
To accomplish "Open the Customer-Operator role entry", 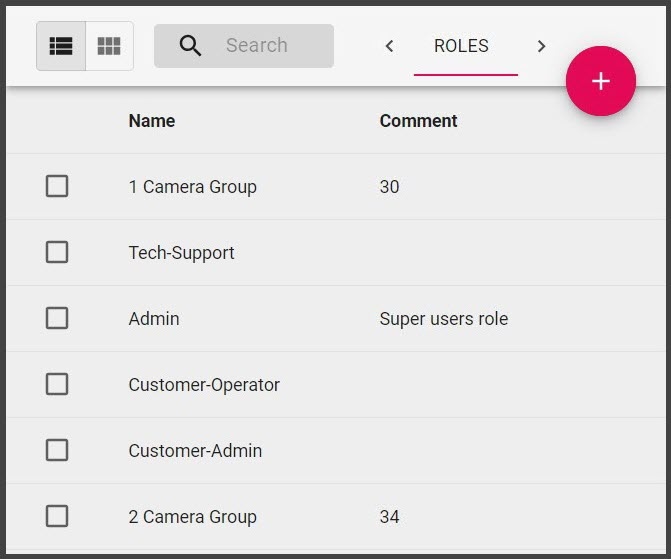I will [204, 385].
